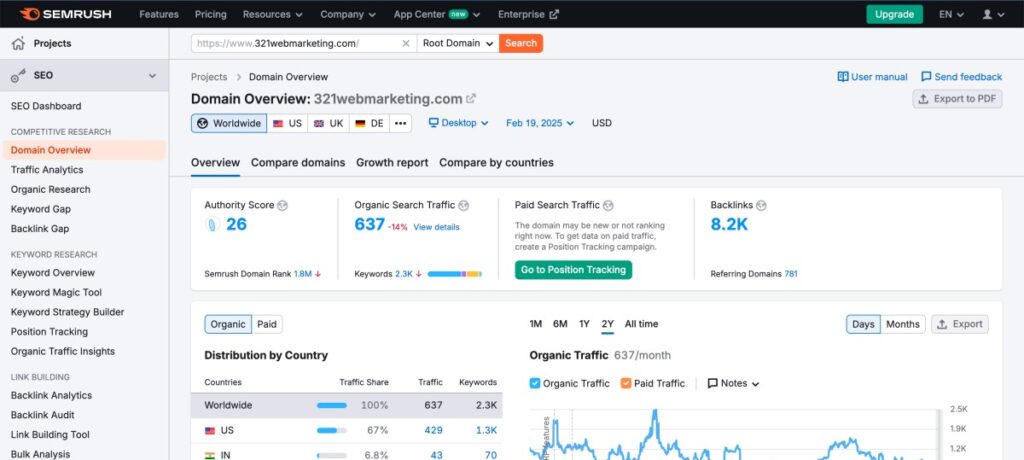Click the Worldwide traffic share bar
1024x460 pixels.
[x=332, y=406]
